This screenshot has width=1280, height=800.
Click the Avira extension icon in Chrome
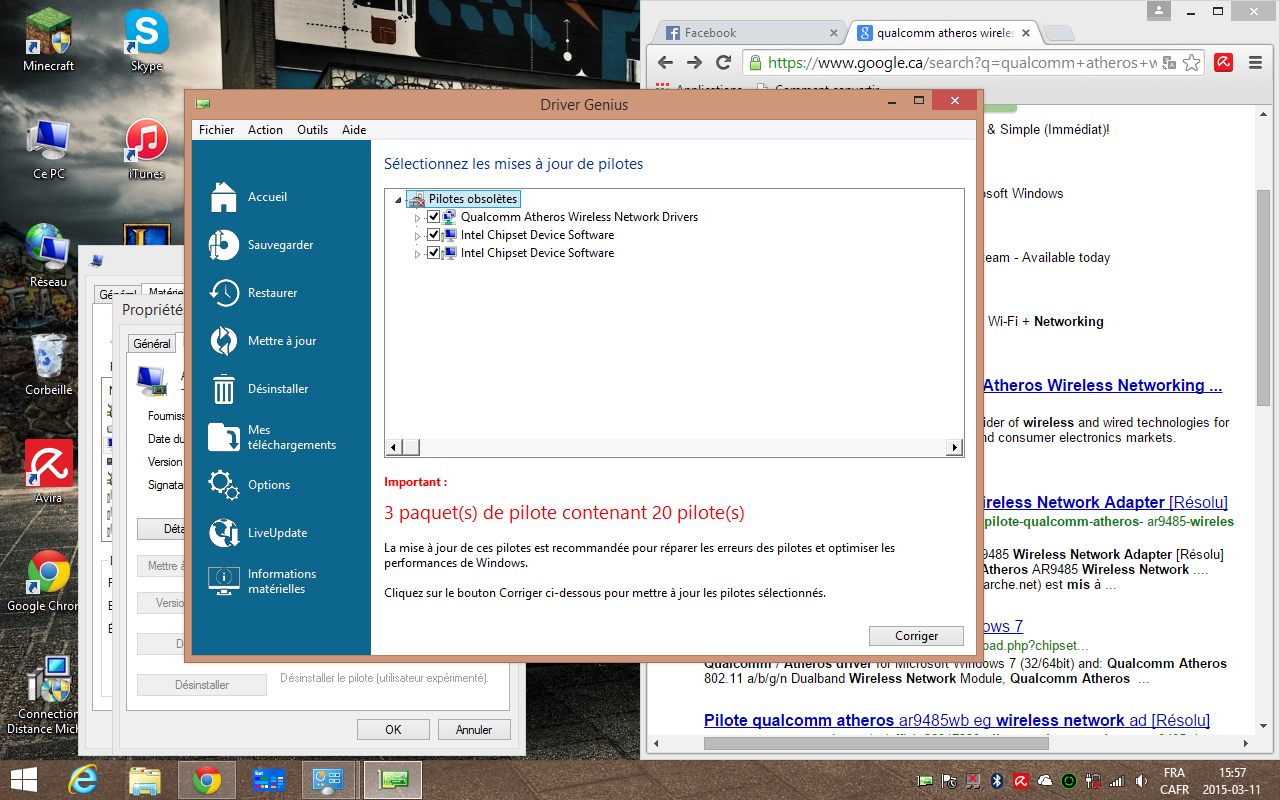coord(1223,62)
